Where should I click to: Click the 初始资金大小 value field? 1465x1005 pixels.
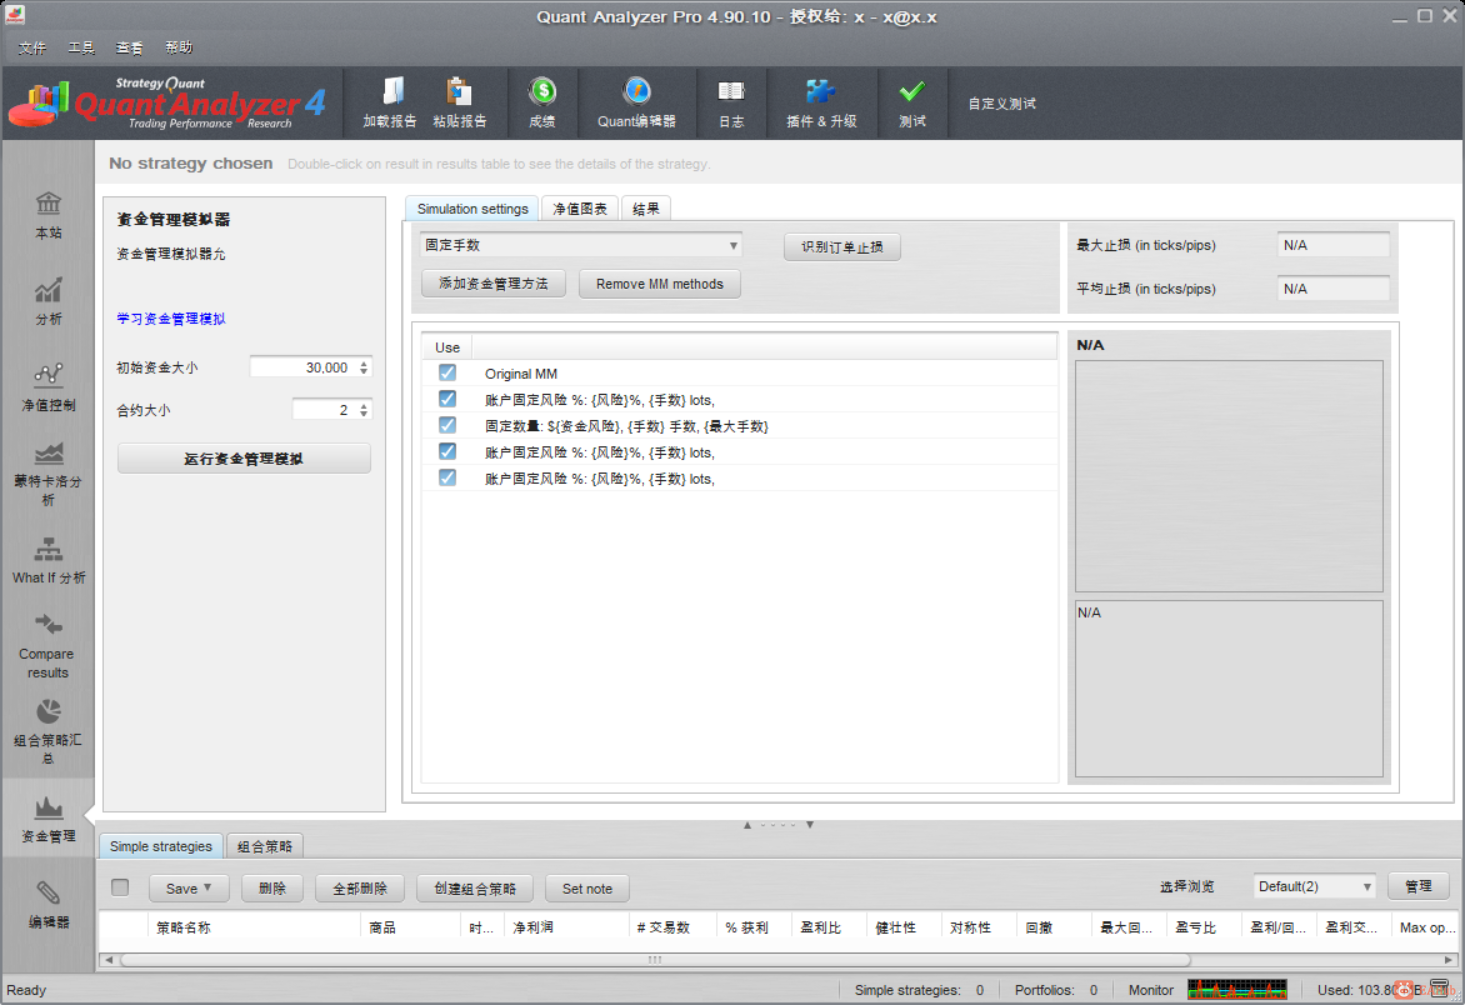pyautogui.click(x=303, y=368)
